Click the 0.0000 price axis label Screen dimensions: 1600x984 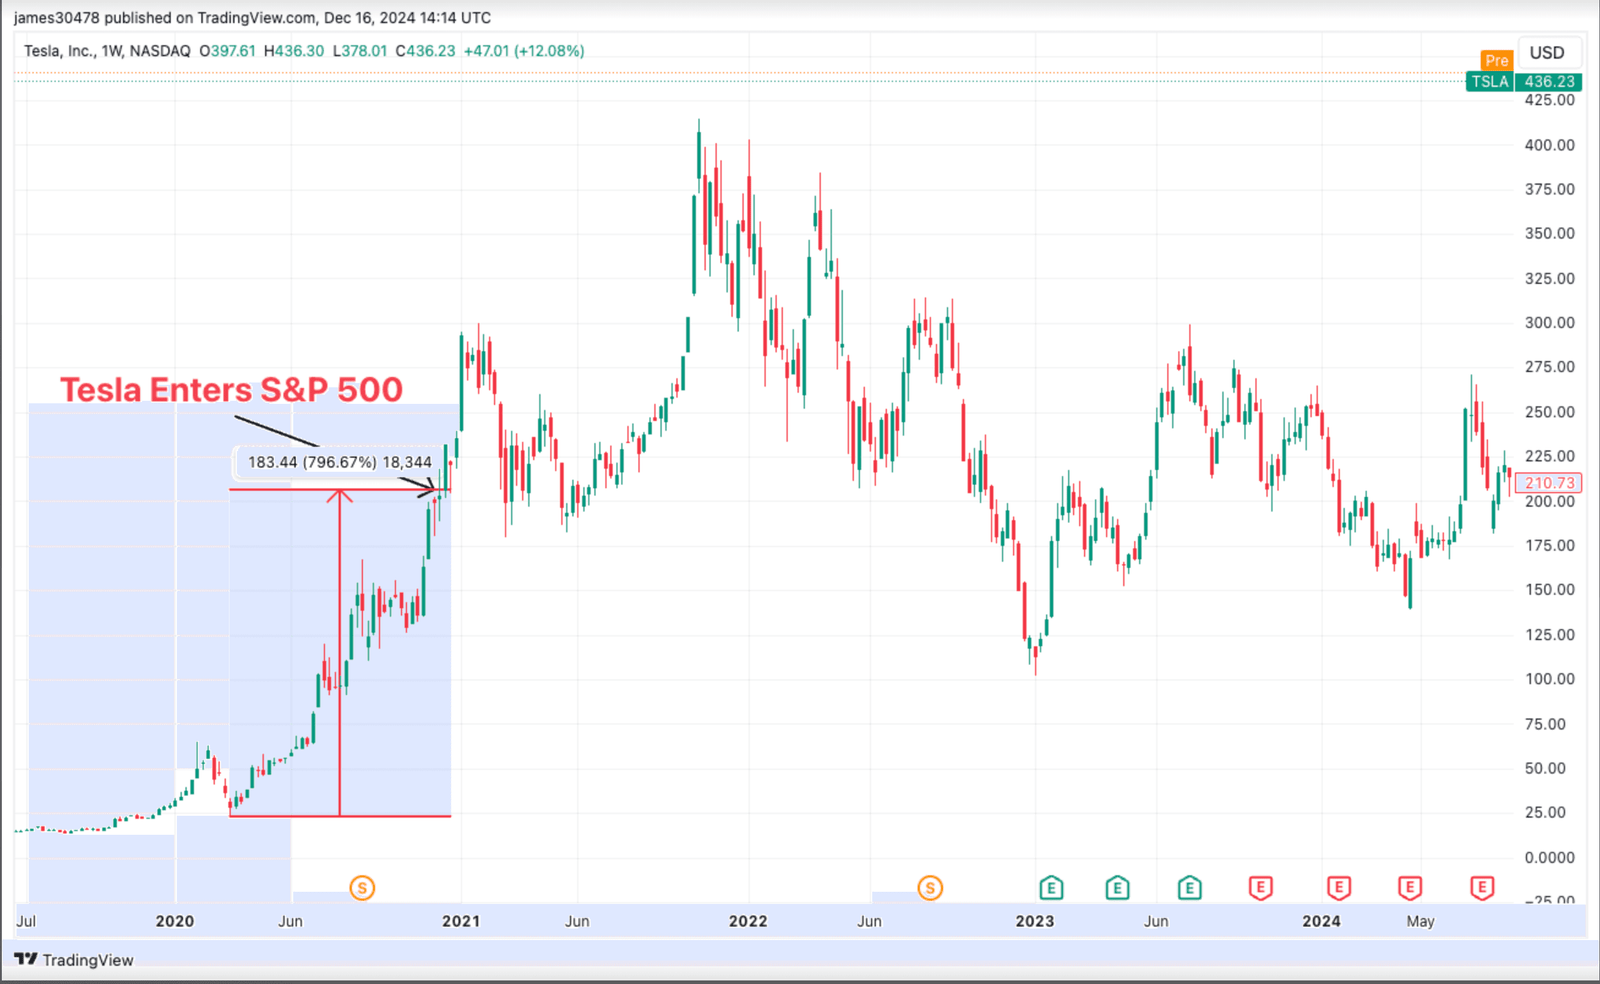tap(1549, 857)
